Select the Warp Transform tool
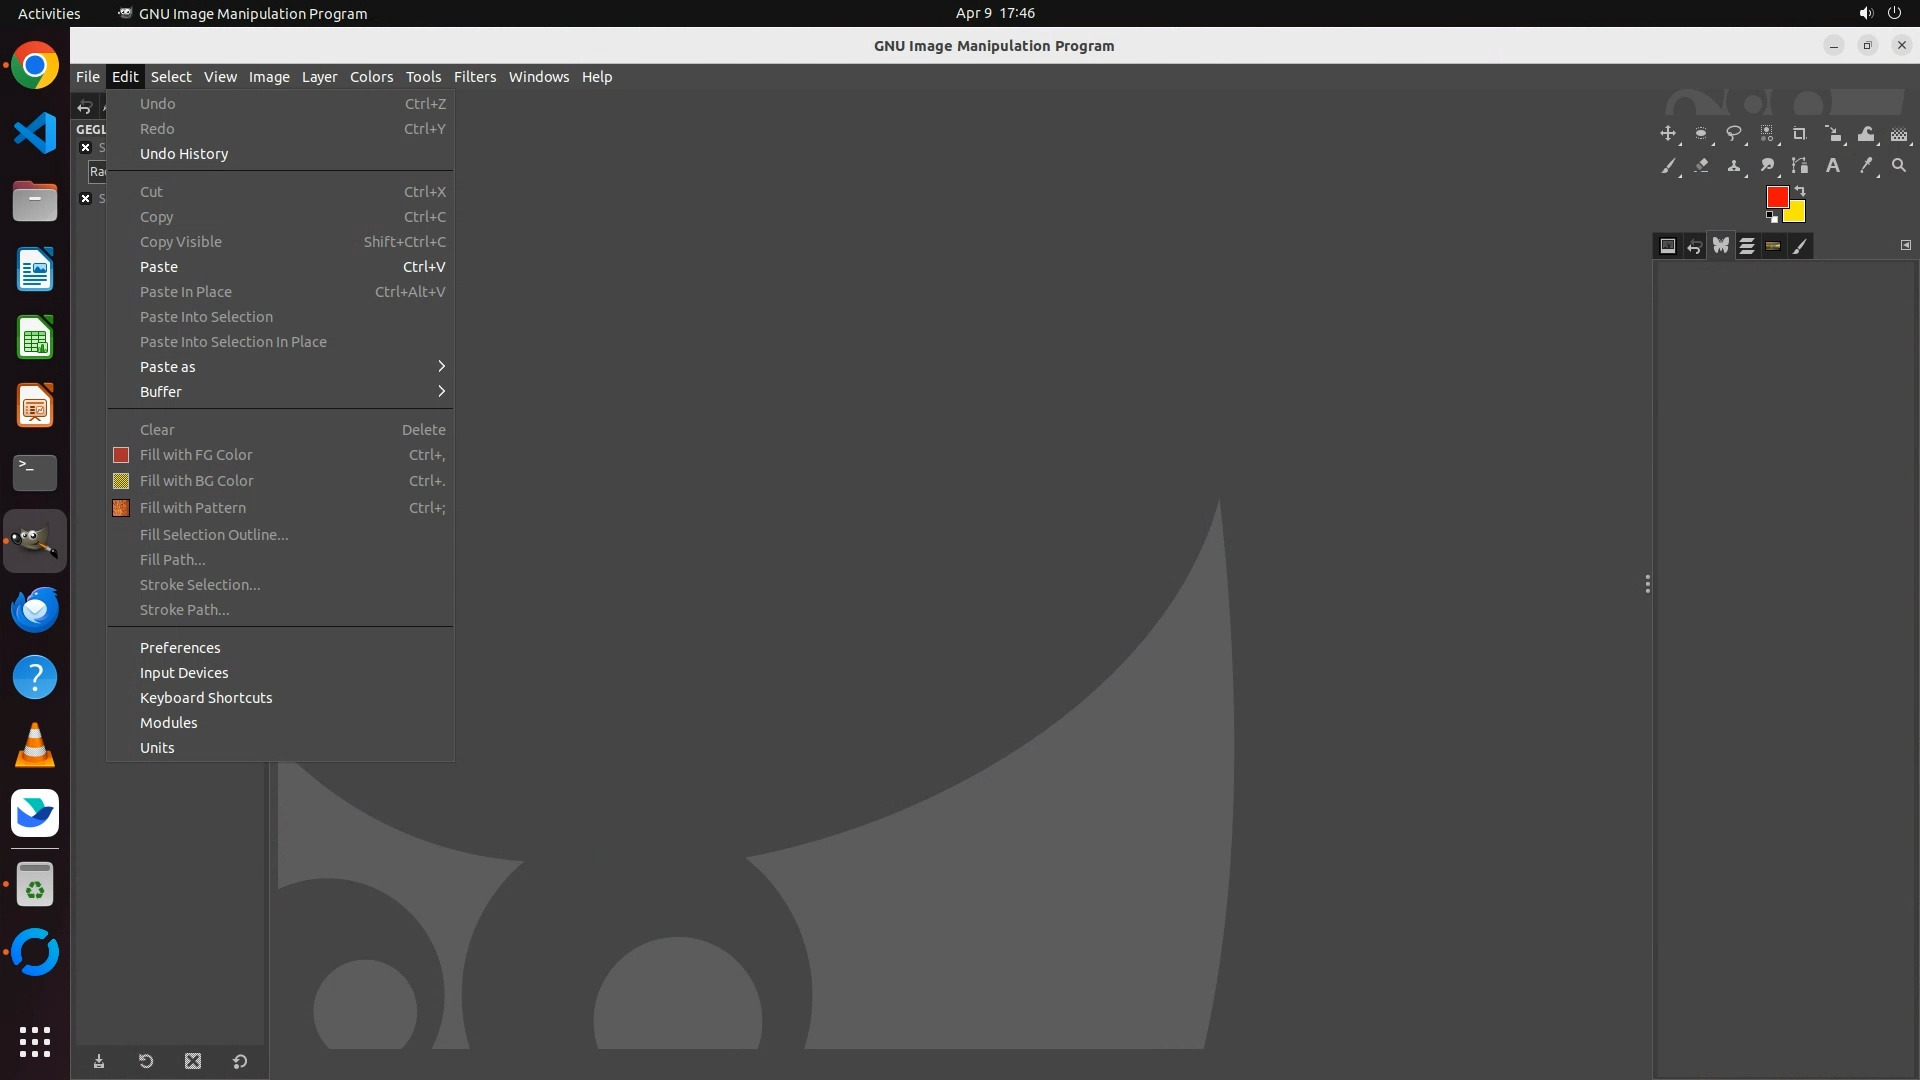 coord(1866,134)
